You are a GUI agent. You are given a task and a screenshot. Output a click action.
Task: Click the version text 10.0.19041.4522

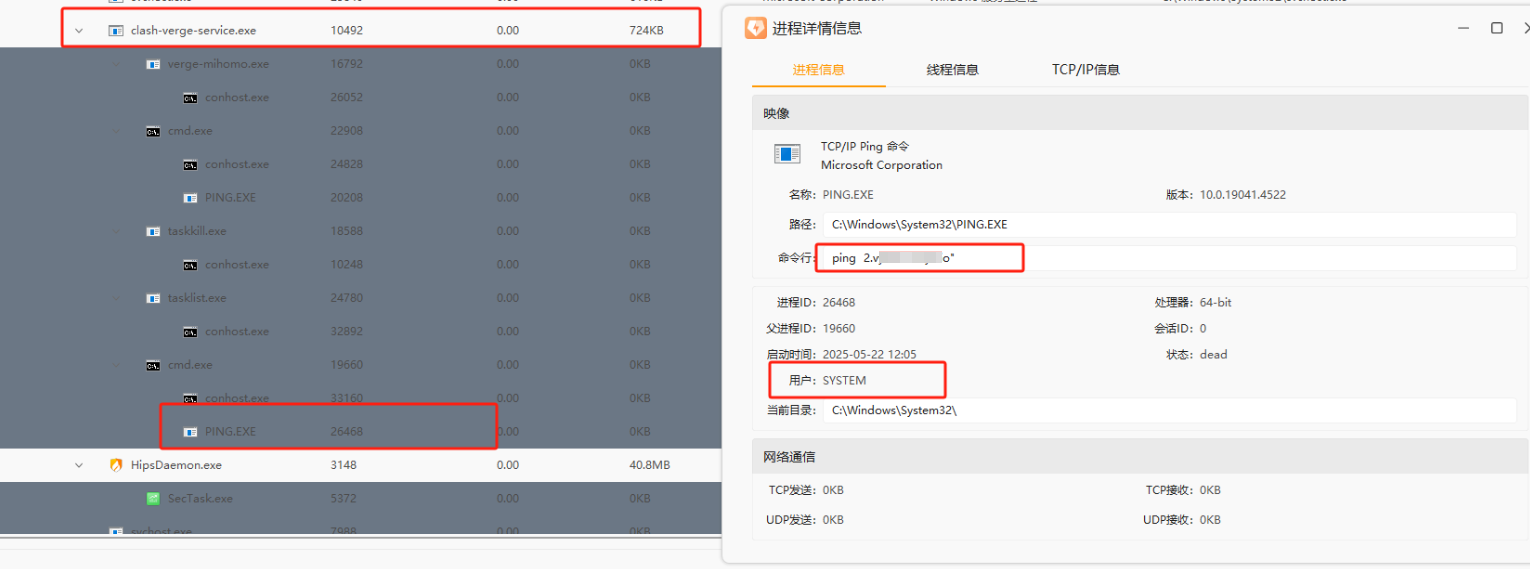pos(1243,195)
